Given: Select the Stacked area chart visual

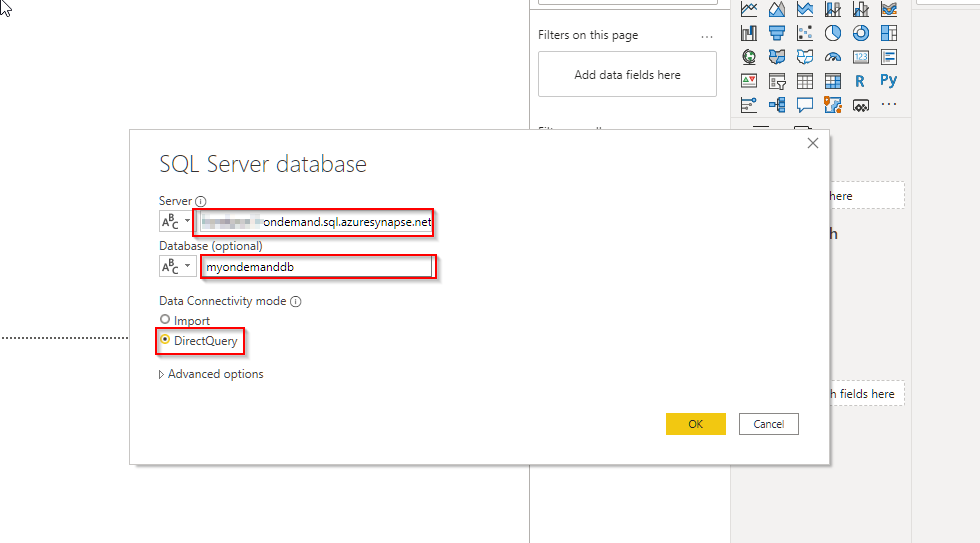Looking at the screenshot, I should click(x=805, y=9).
